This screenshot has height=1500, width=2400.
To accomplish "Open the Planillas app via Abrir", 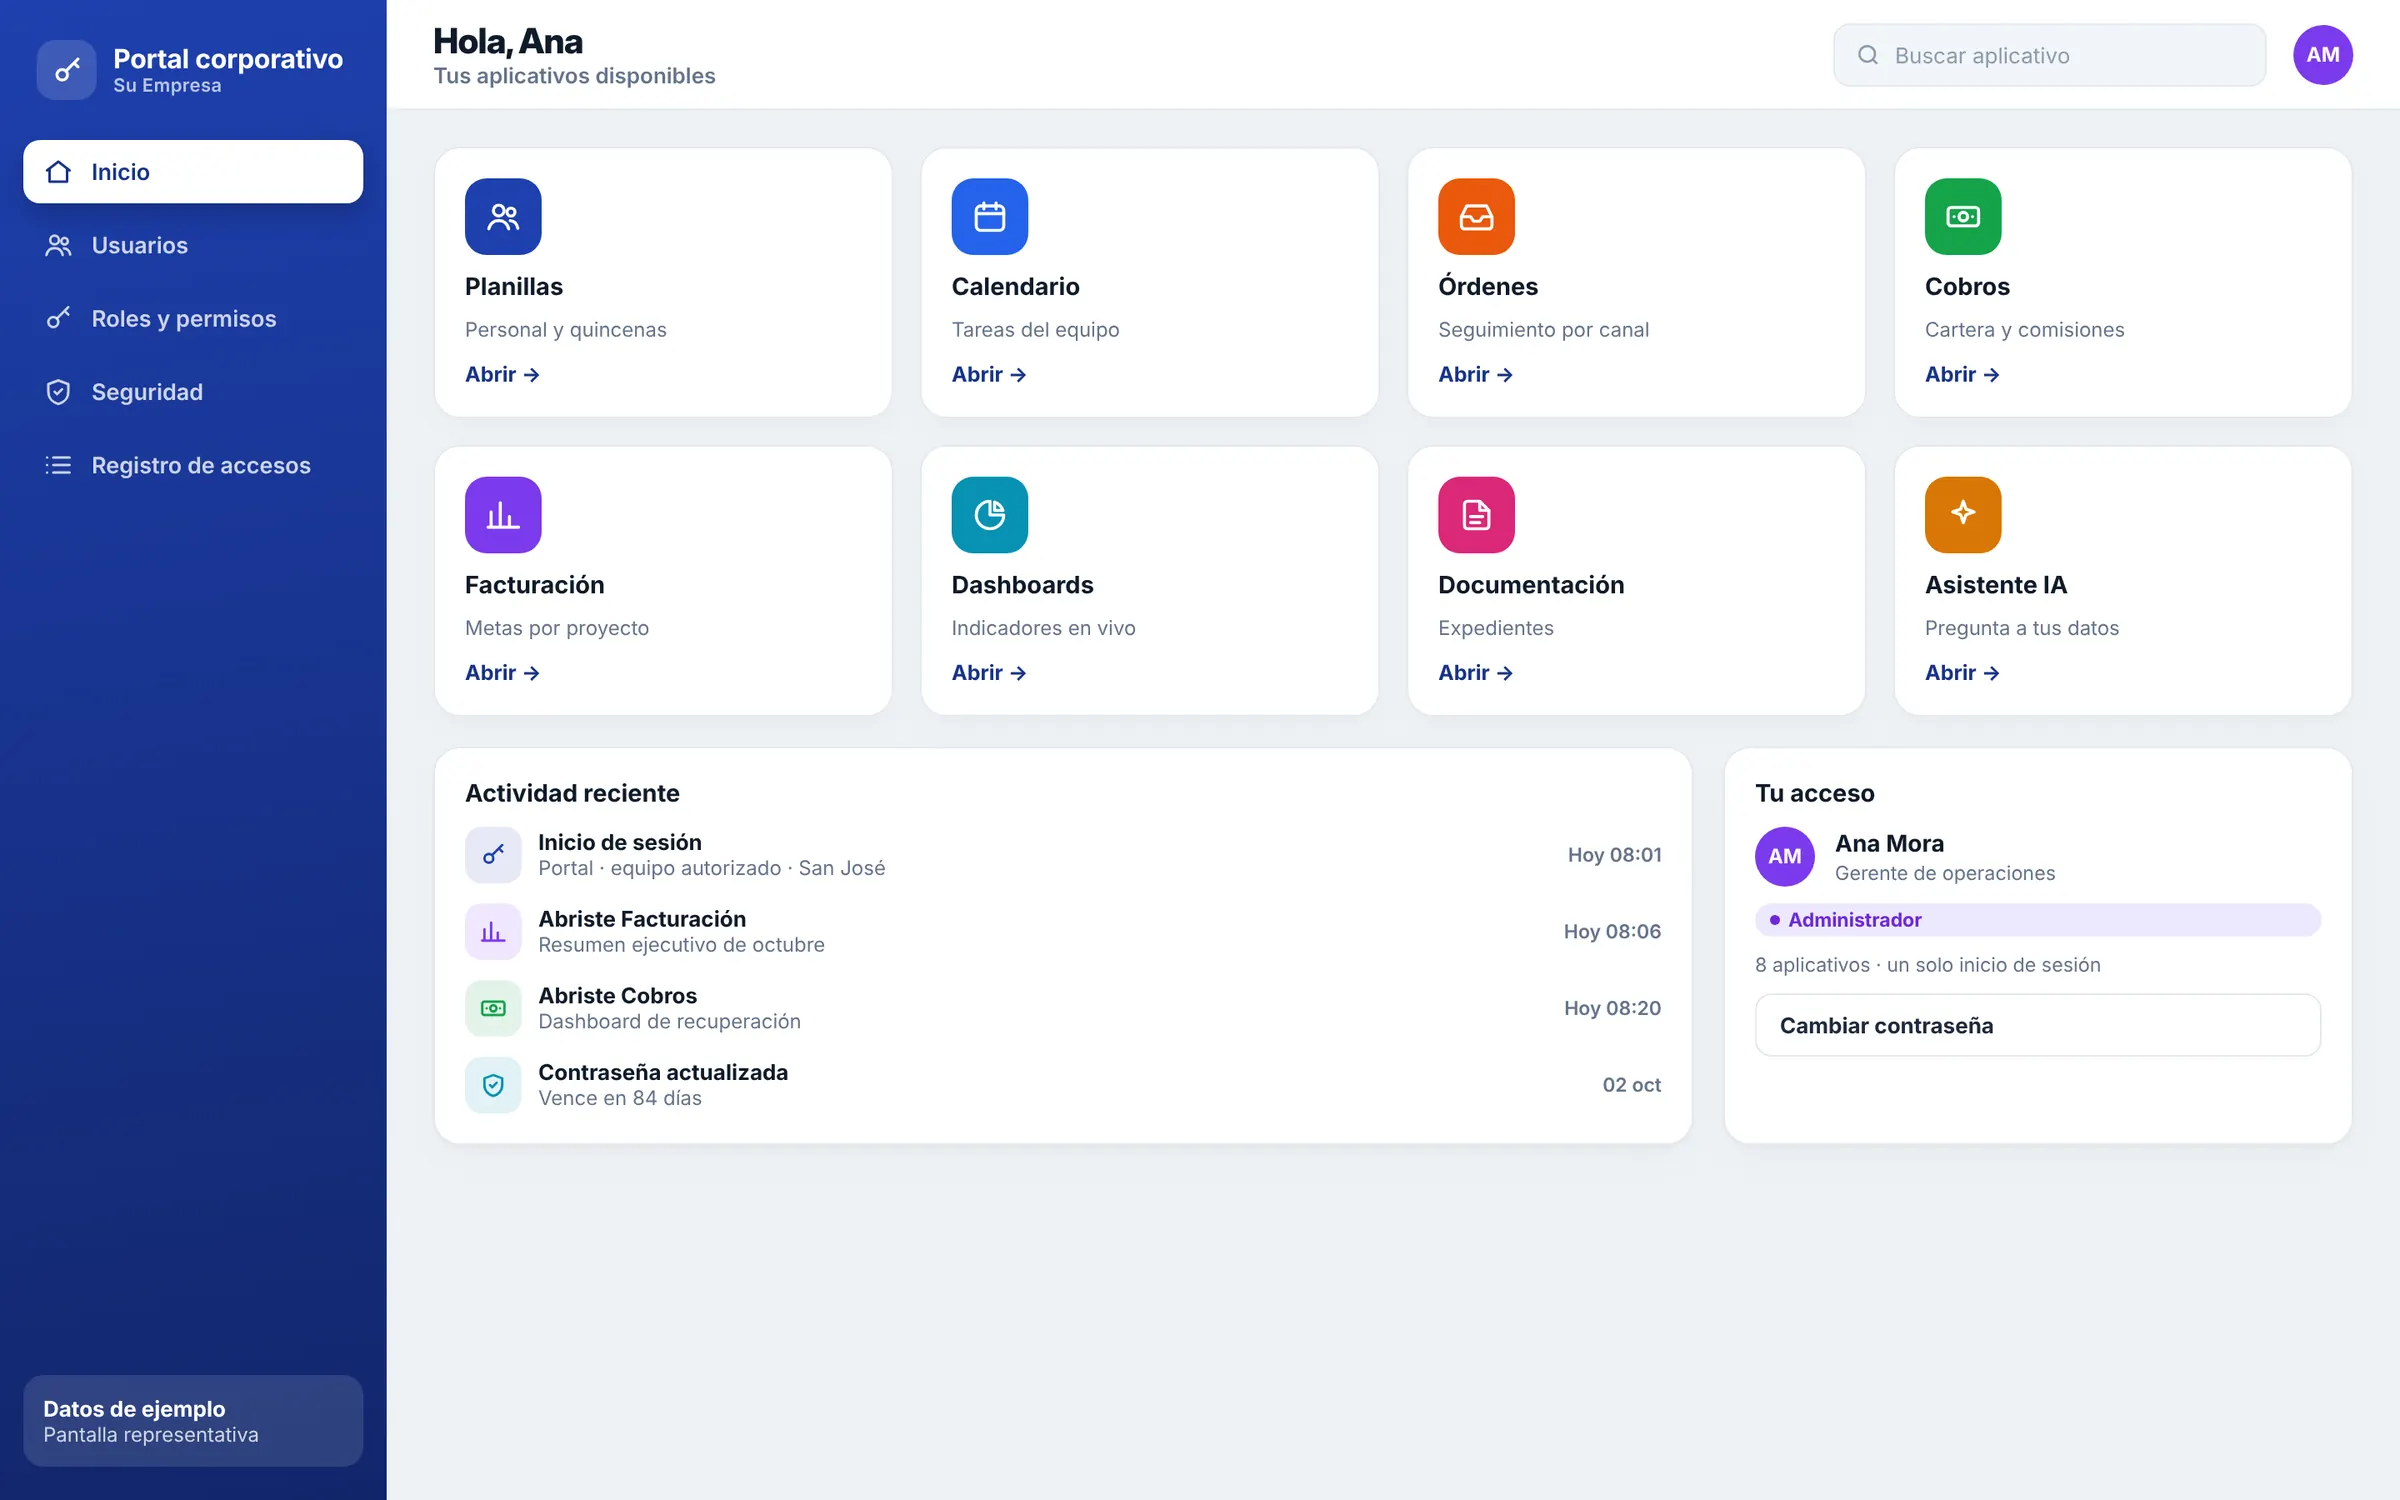I will [x=502, y=374].
